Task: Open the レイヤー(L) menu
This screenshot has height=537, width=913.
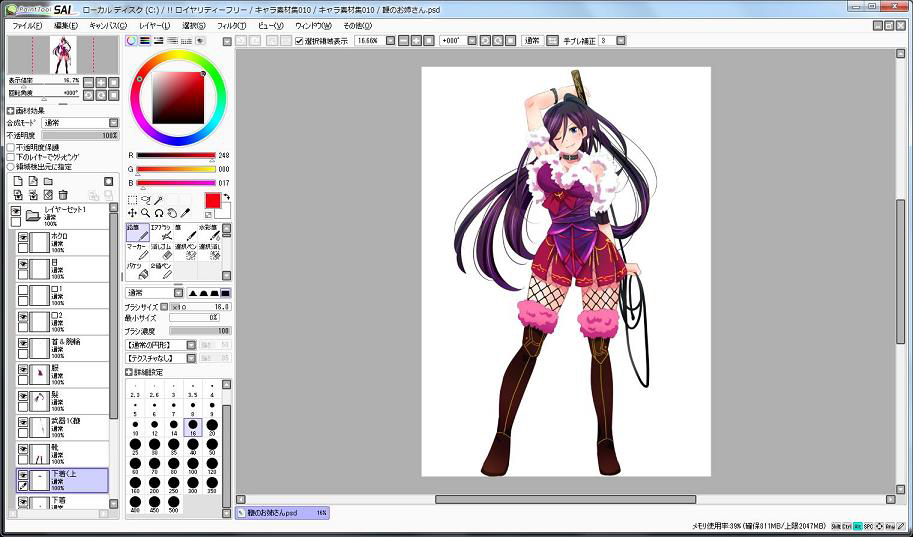Action: (x=154, y=25)
